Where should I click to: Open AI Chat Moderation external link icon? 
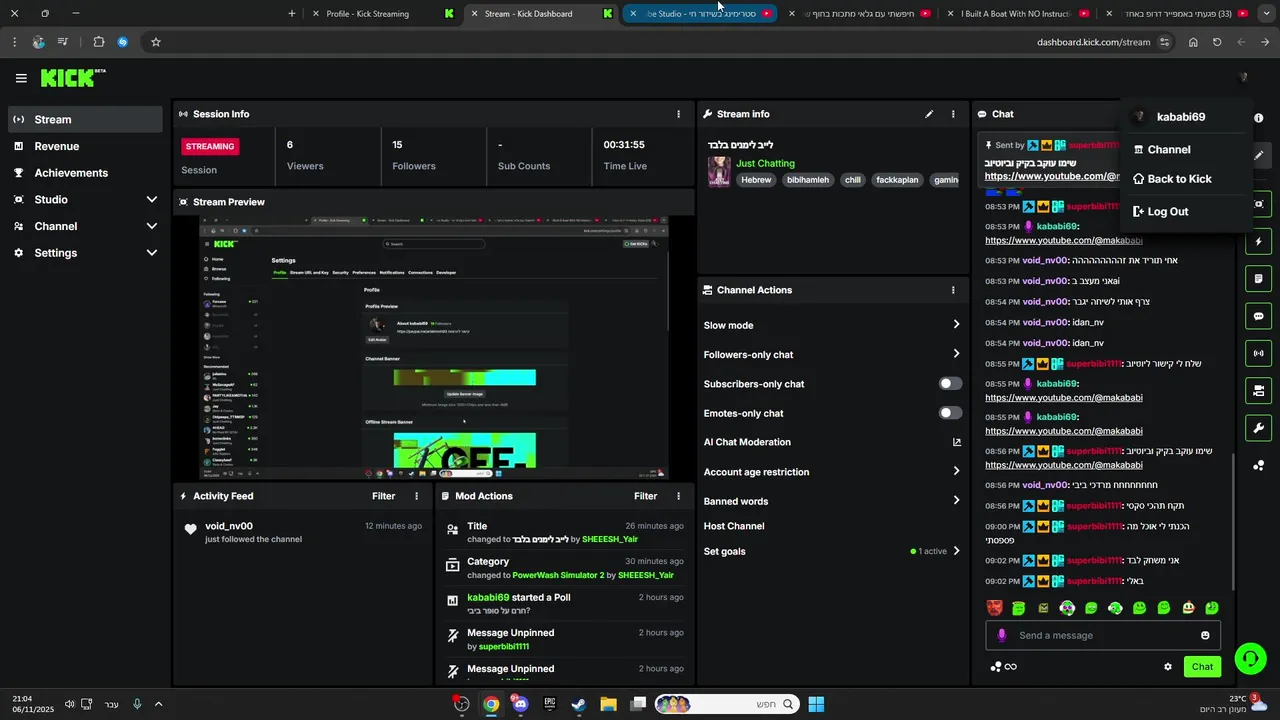(x=957, y=442)
